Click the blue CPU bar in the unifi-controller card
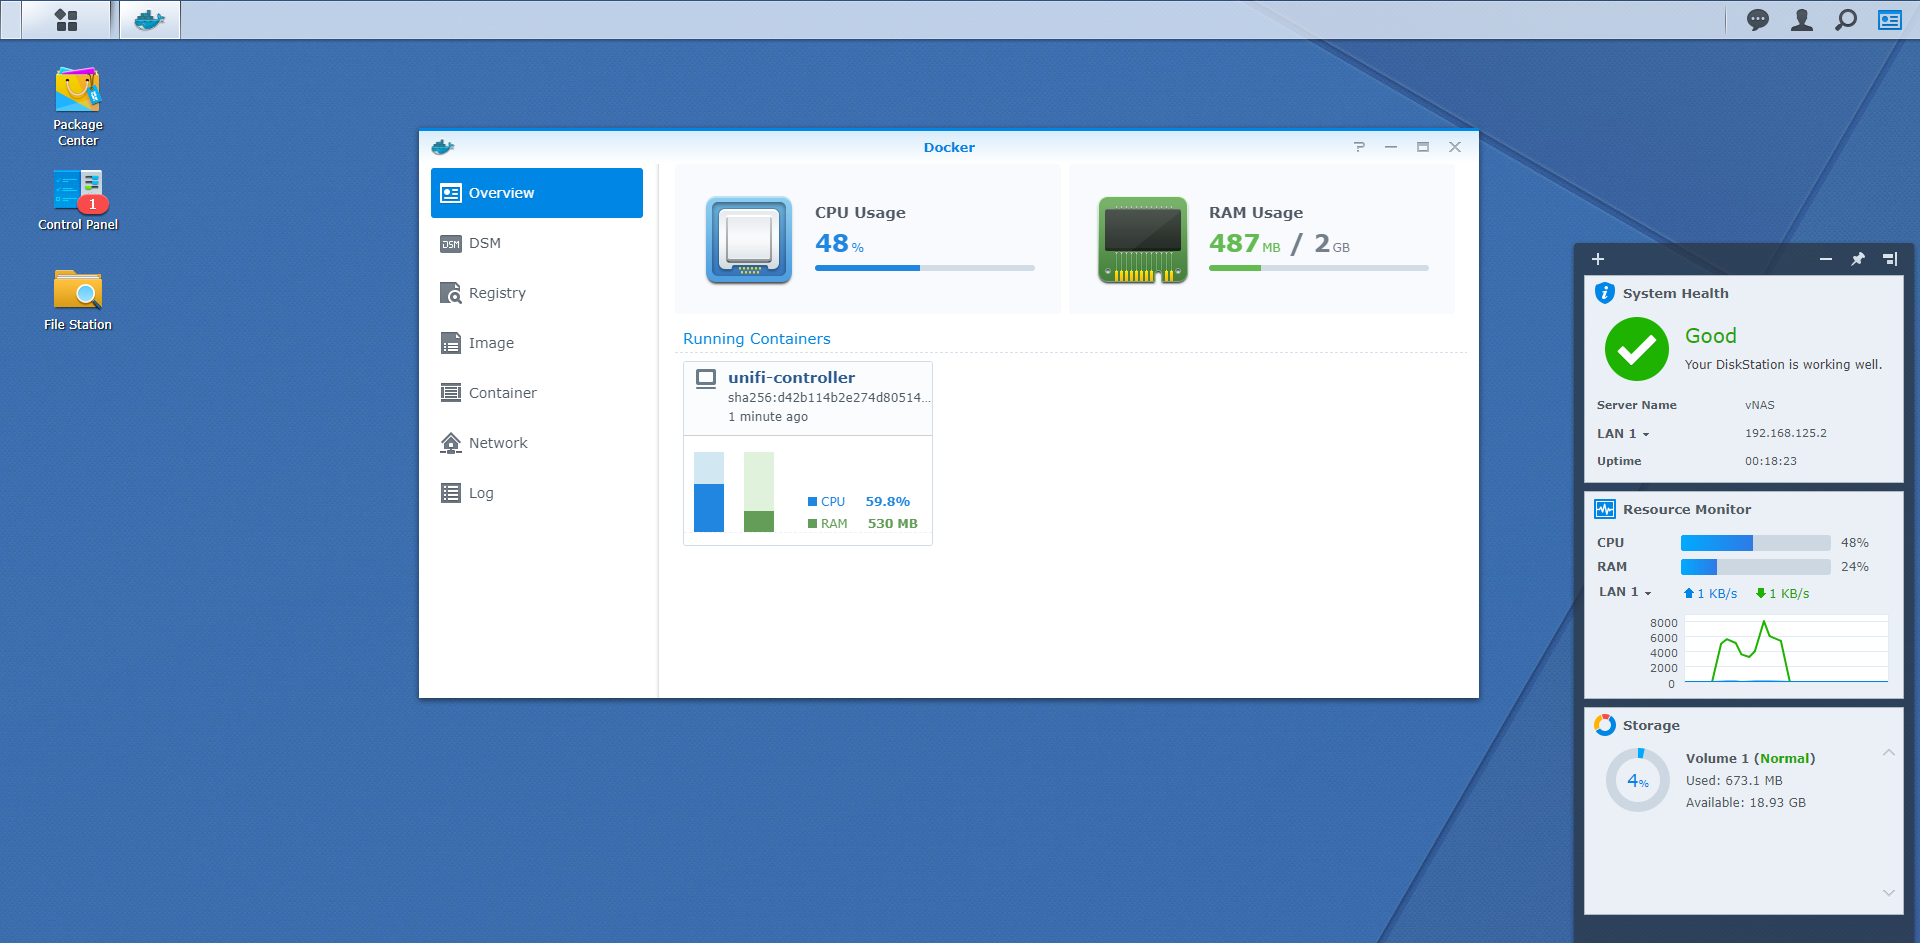 coord(709,492)
